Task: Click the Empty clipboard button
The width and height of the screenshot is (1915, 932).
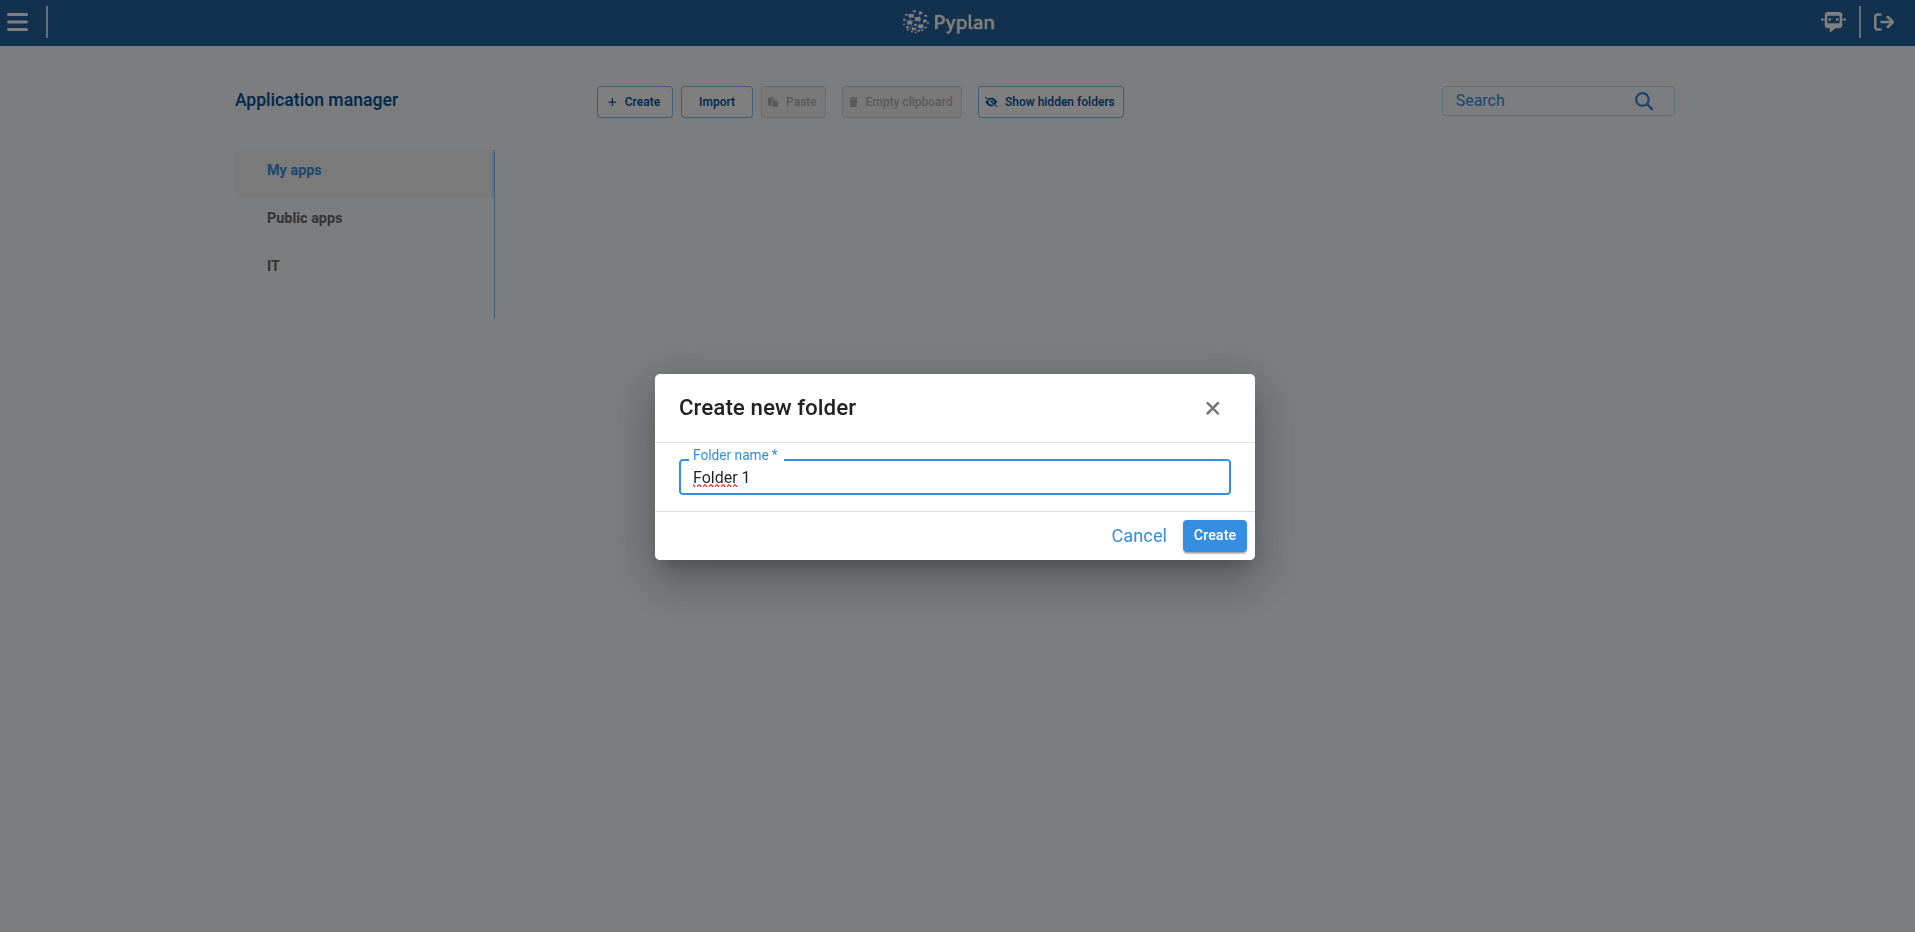Action: click(x=901, y=102)
